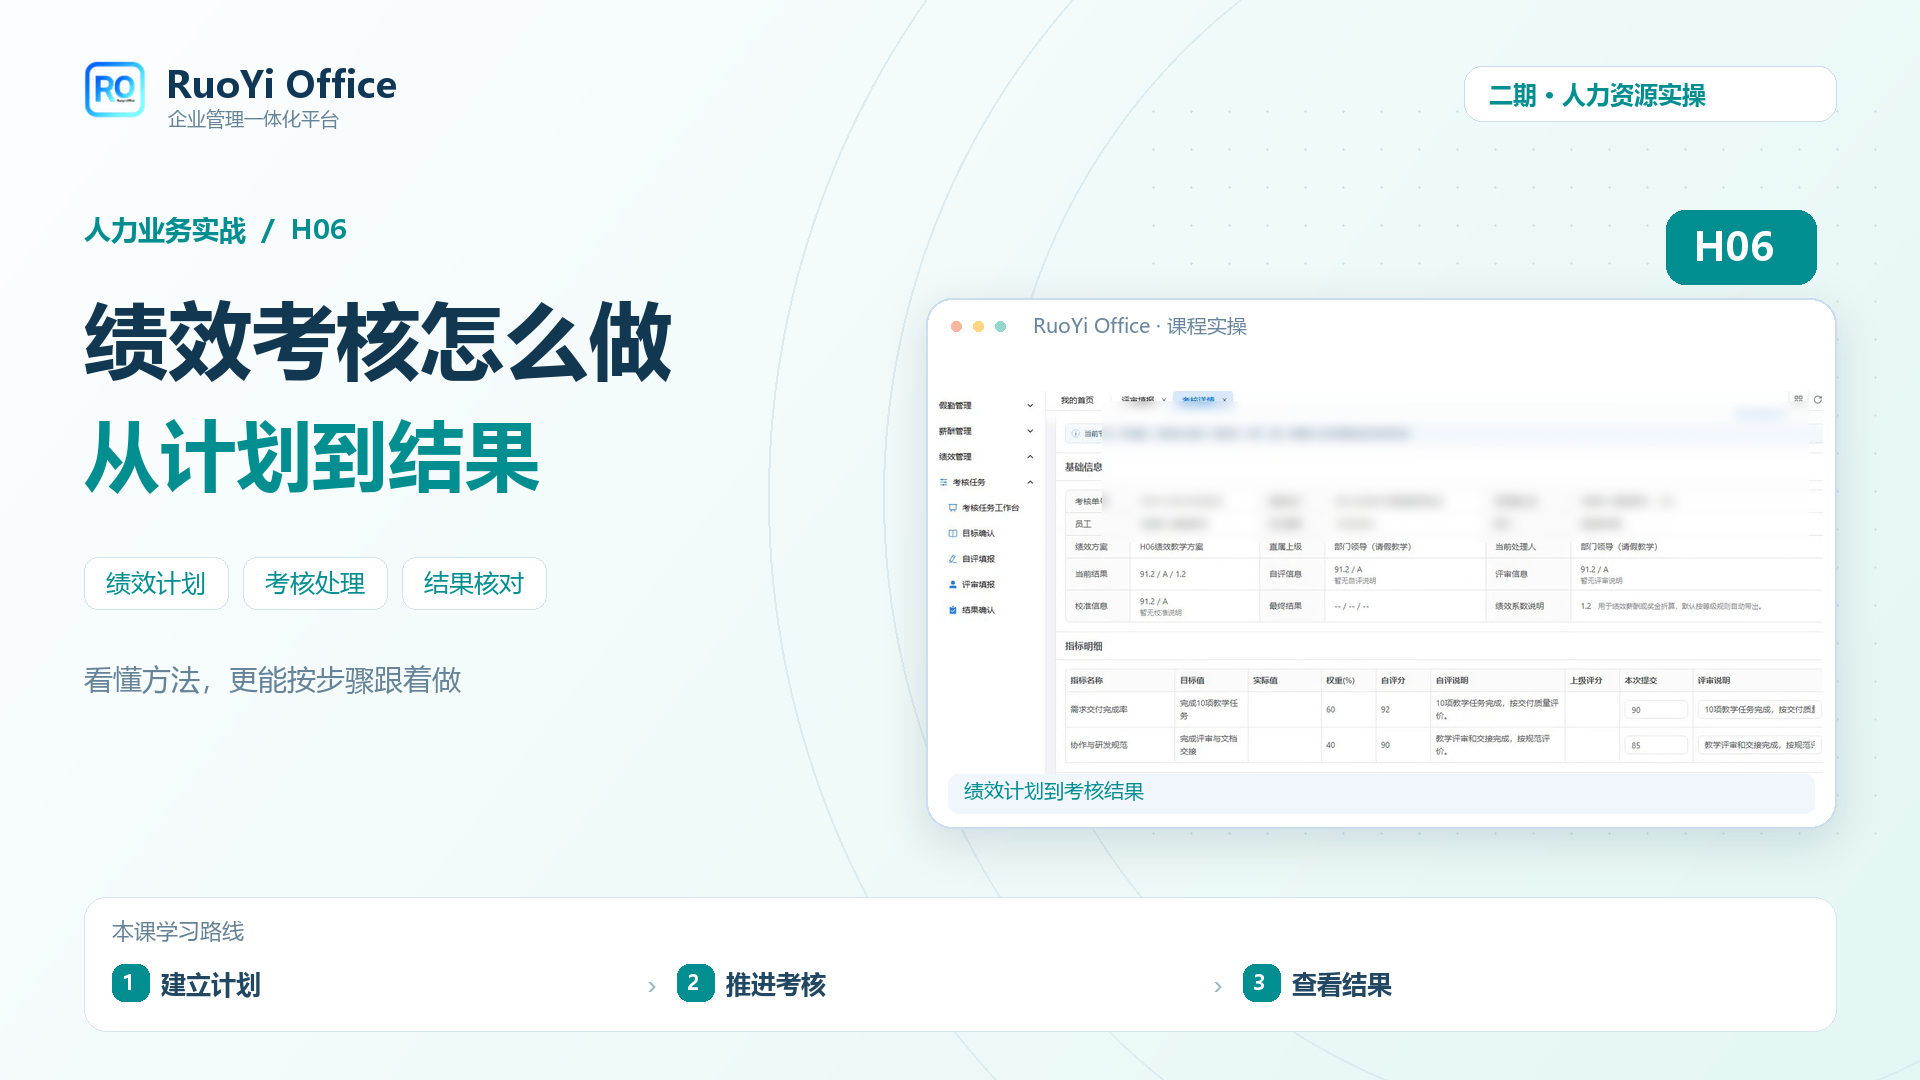Screen dimensions: 1920x1080
Task: Click the 绩效计划到考核结果 caption
Action: pos(1053,791)
